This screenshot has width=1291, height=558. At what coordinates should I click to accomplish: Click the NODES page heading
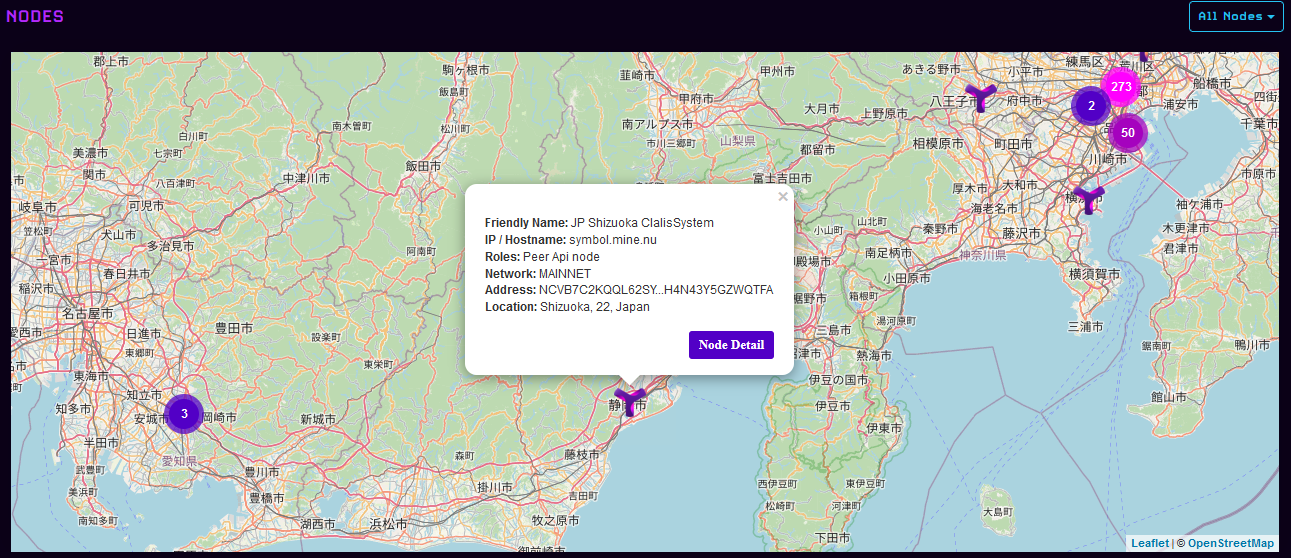[x=35, y=17]
